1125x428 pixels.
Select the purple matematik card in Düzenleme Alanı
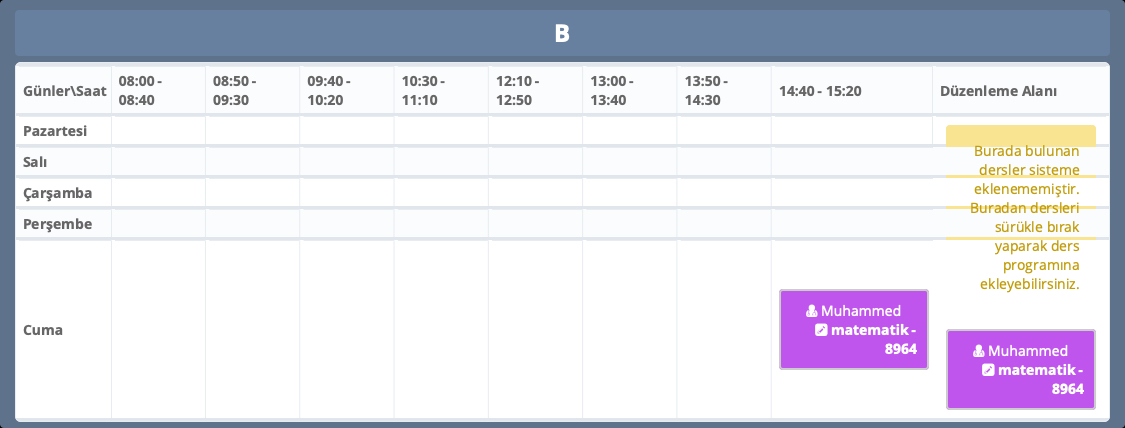coord(1020,369)
